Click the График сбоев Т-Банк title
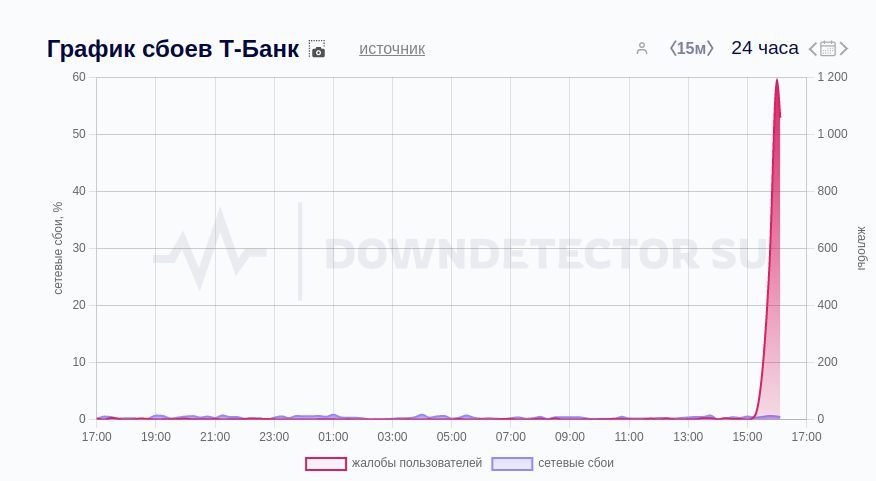 tap(173, 49)
